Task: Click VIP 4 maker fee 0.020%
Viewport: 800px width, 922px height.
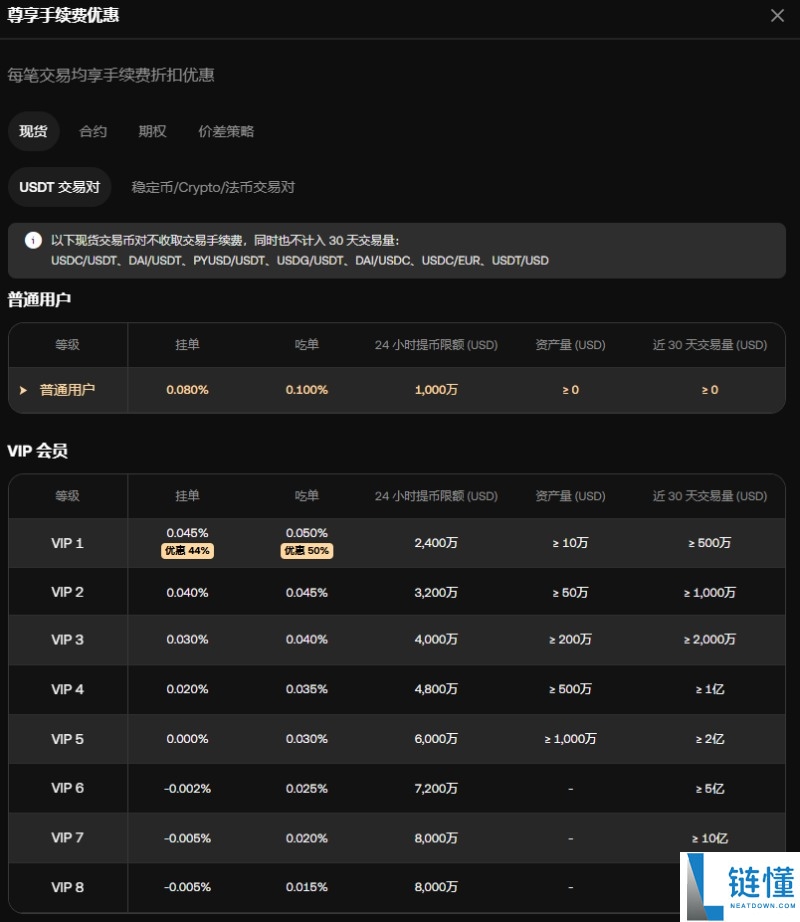Action: pyautogui.click(x=188, y=689)
